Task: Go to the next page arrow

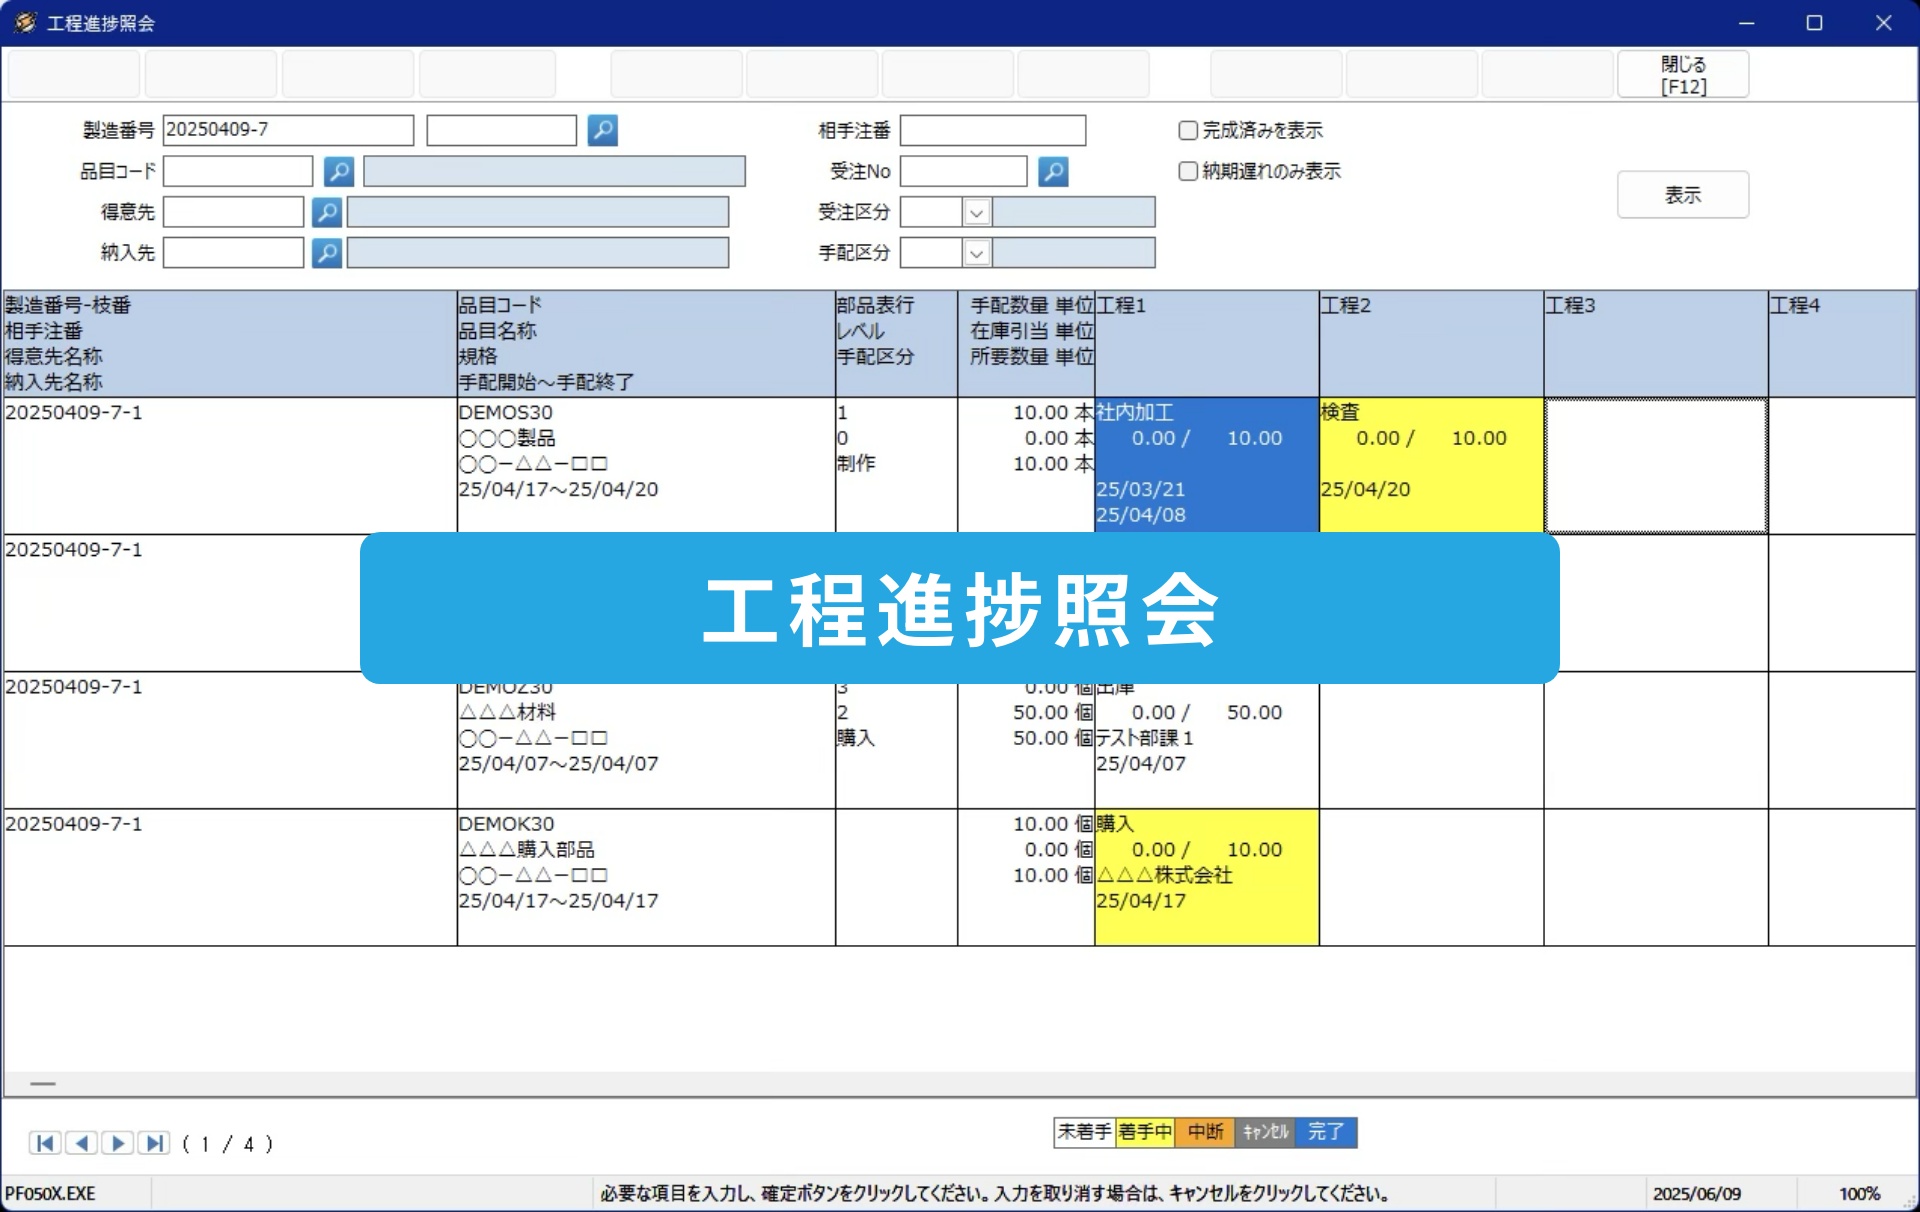Action: click(118, 1143)
